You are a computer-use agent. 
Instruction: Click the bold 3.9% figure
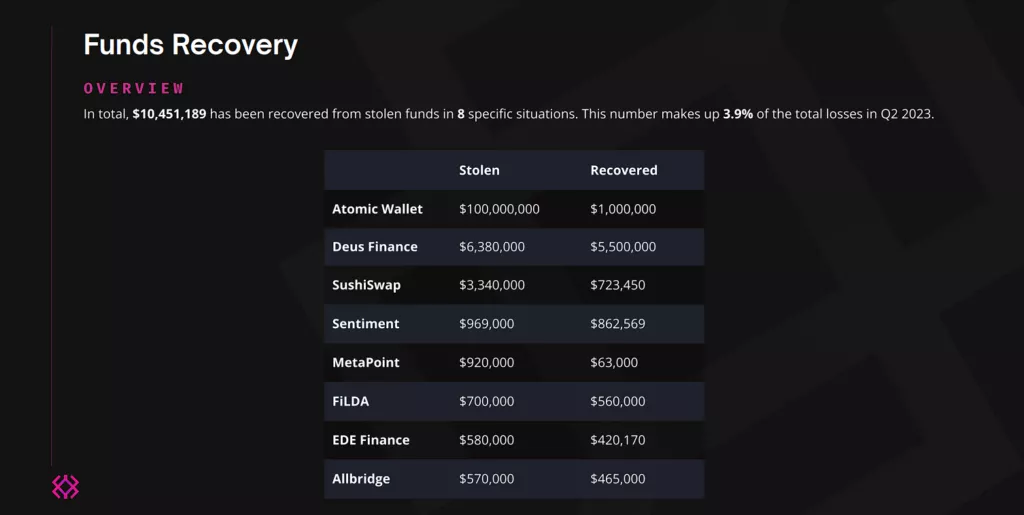[738, 114]
